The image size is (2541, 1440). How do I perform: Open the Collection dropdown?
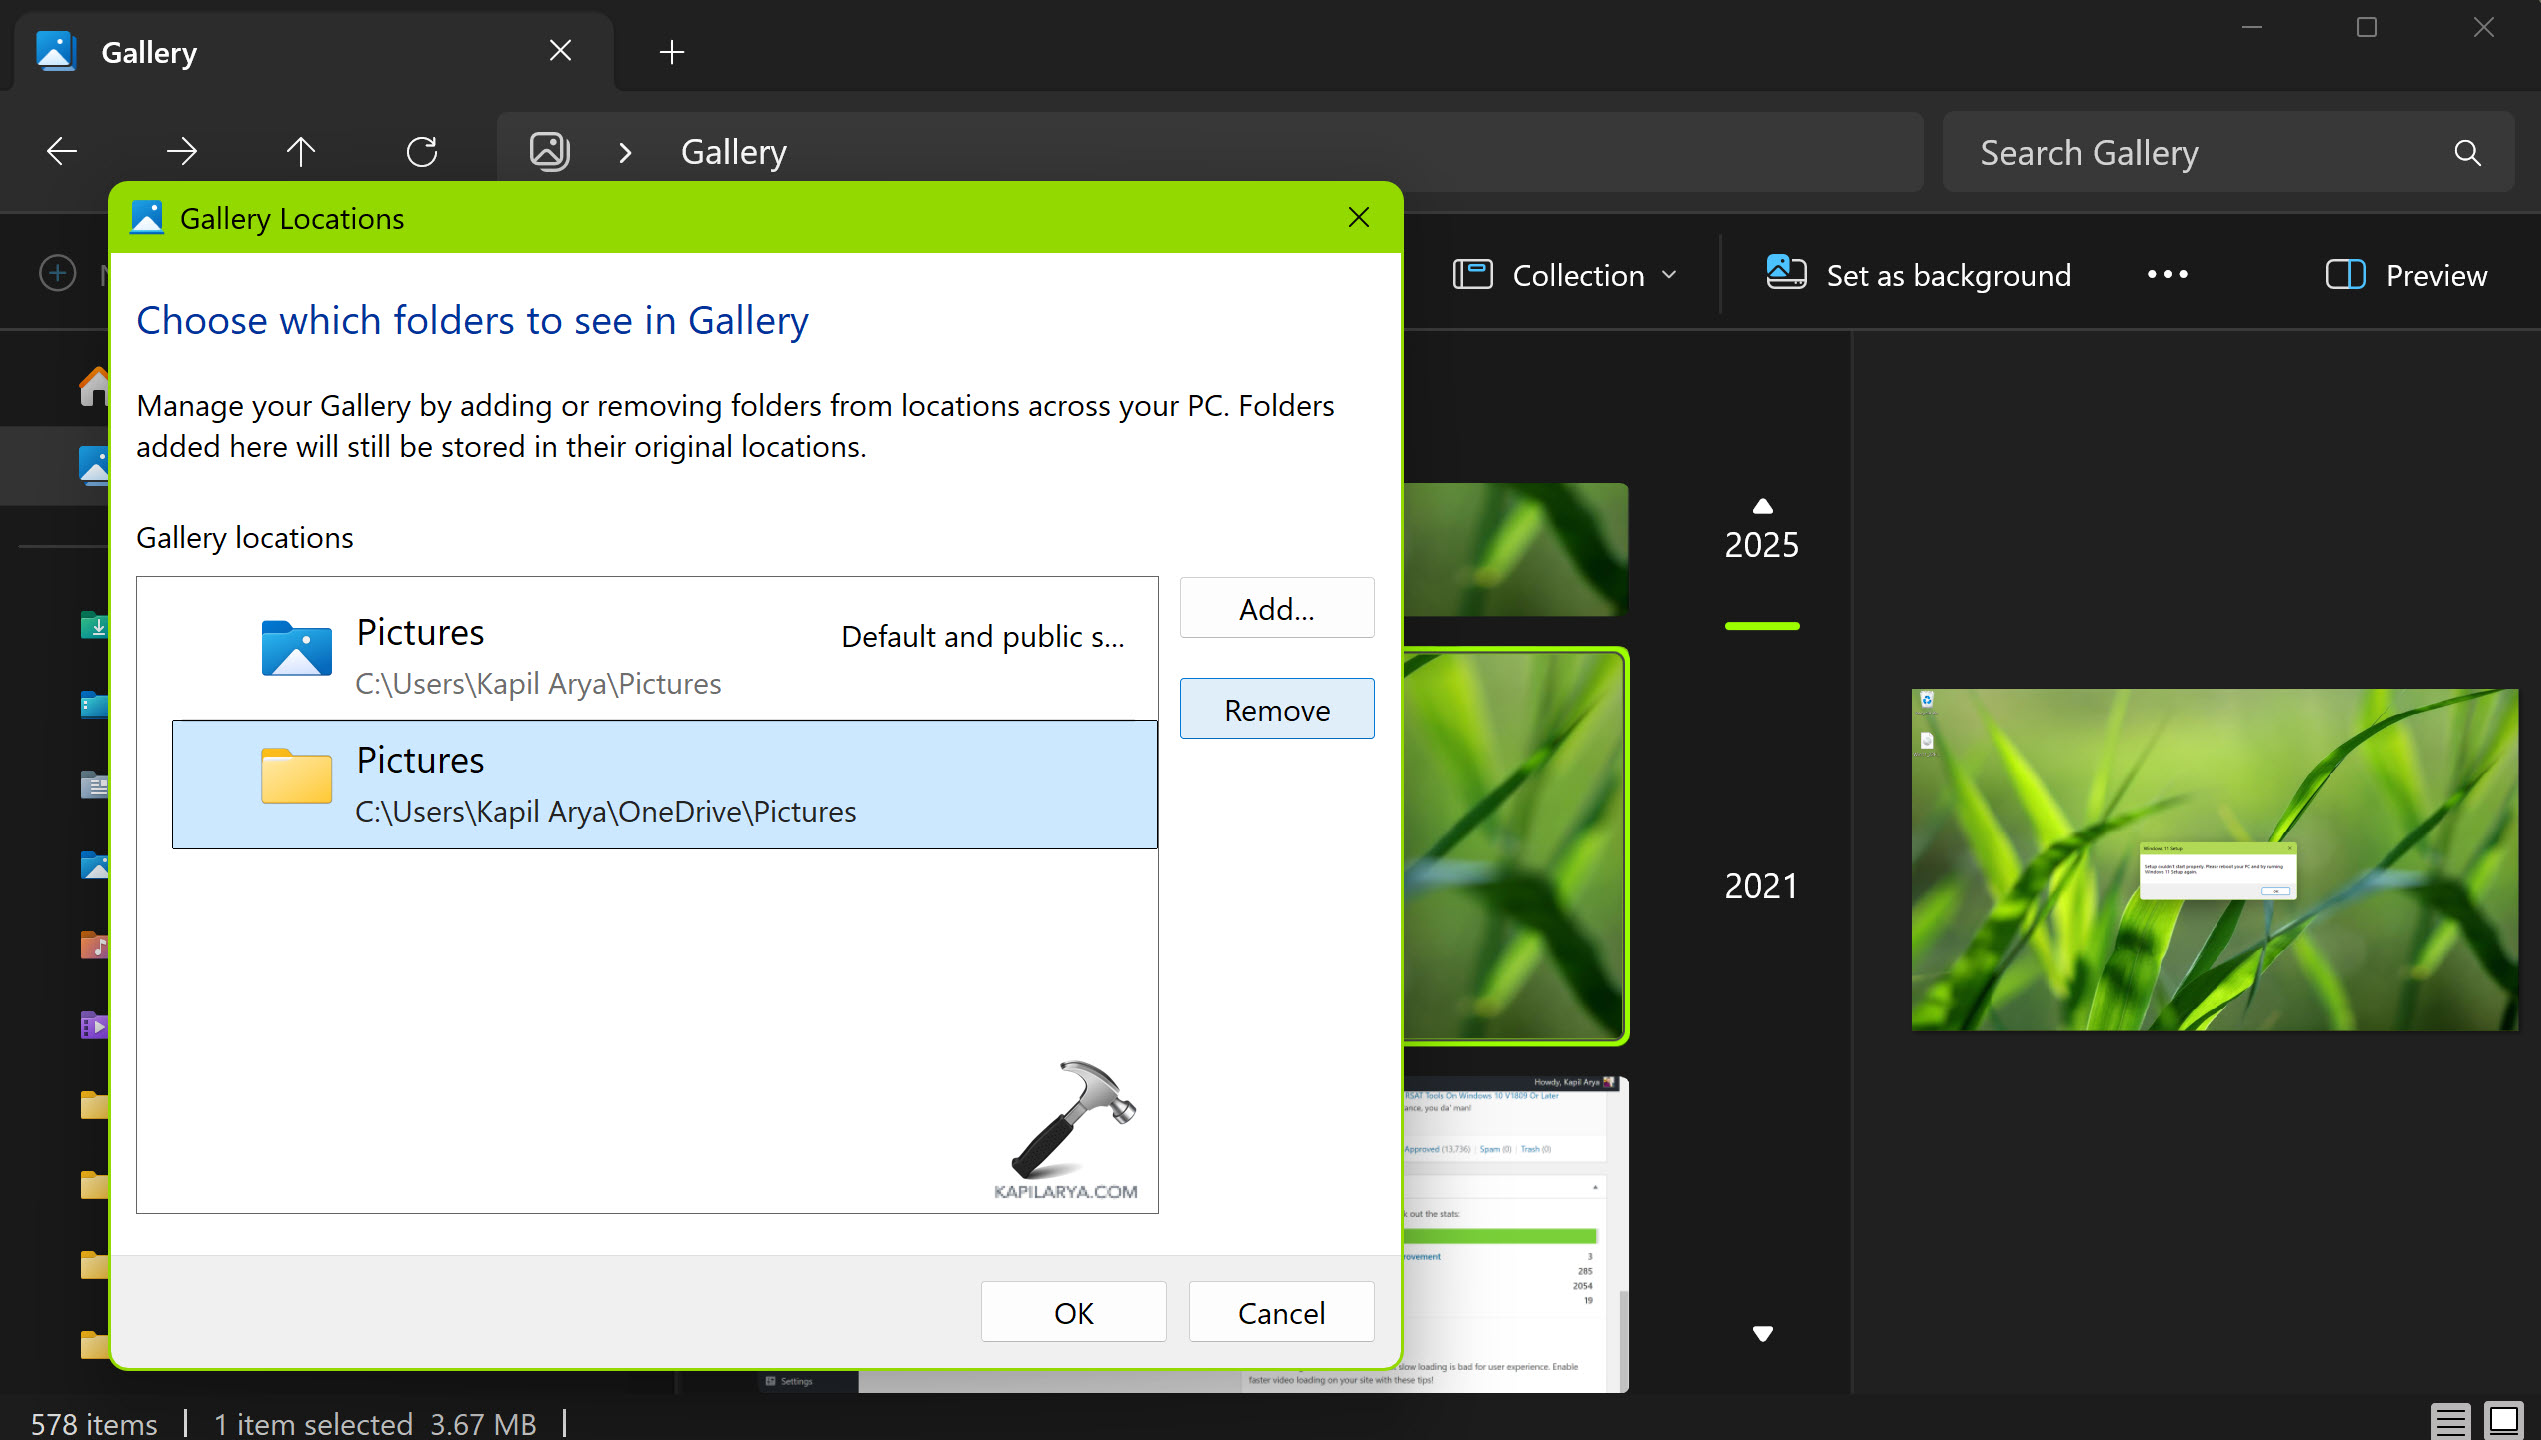coord(1565,275)
